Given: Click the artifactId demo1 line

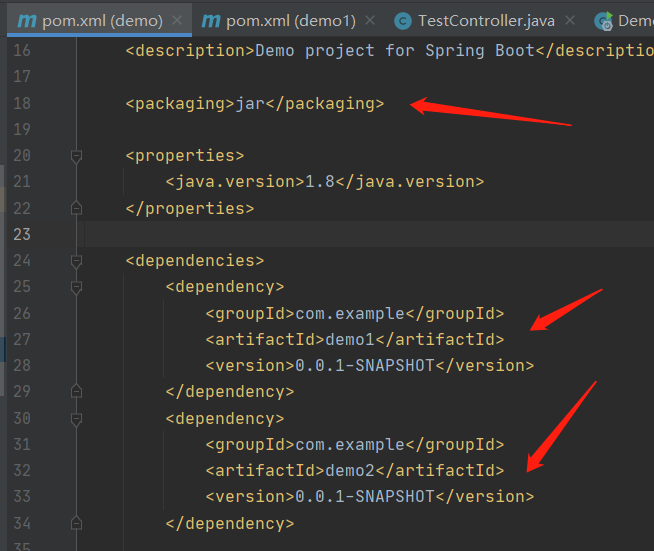Looking at the screenshot, I should (355, 340).
